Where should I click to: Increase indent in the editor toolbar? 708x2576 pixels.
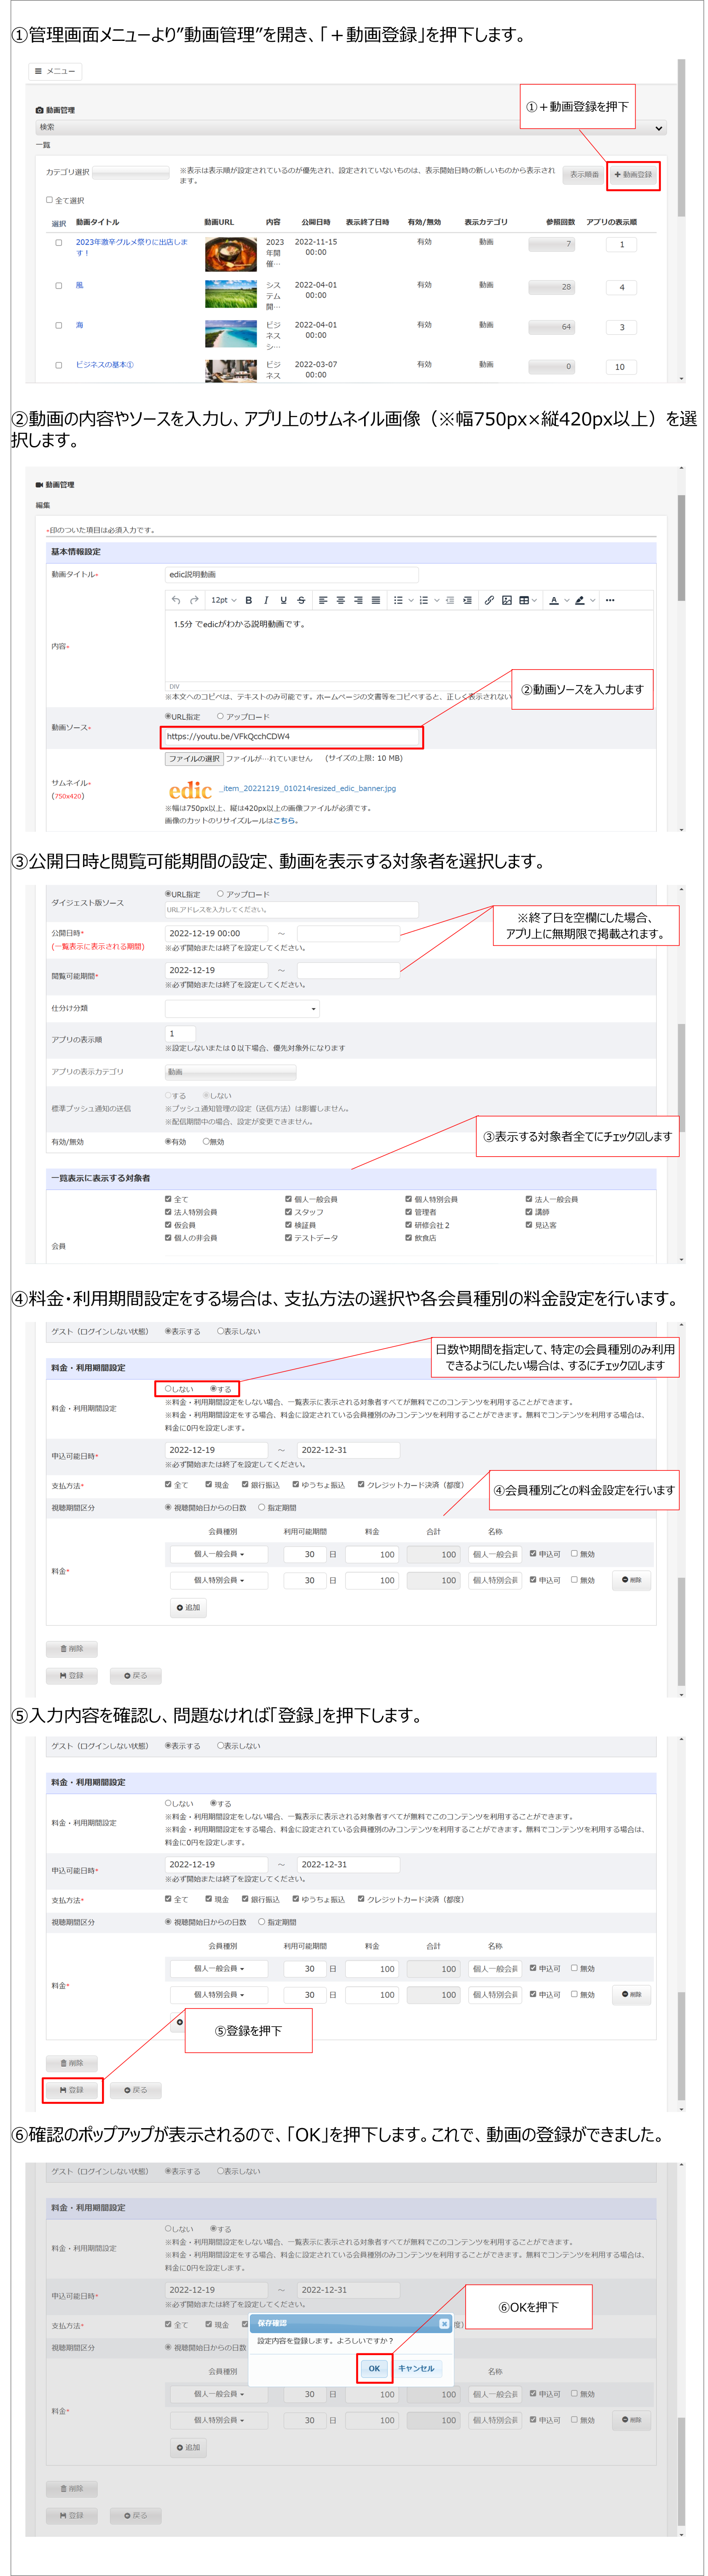[467, 600]
